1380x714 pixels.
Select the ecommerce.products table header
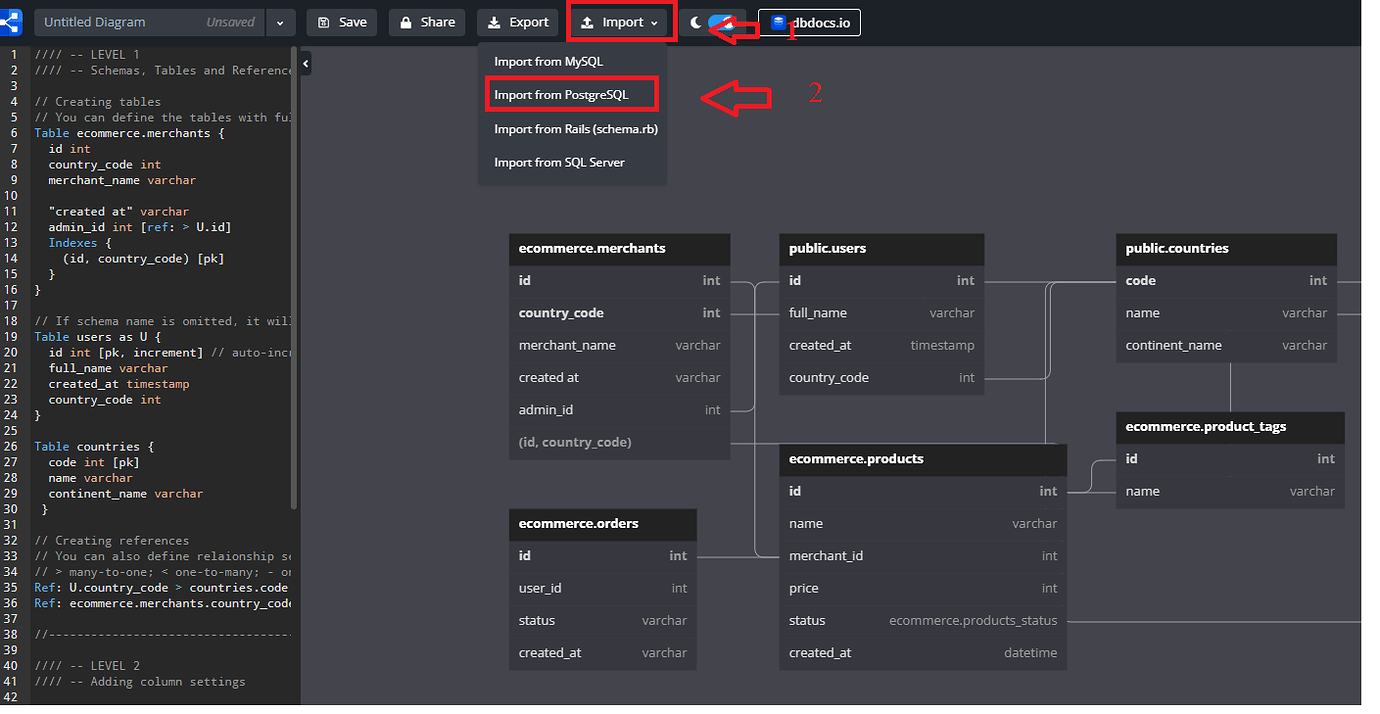click(x=923, y=460)
